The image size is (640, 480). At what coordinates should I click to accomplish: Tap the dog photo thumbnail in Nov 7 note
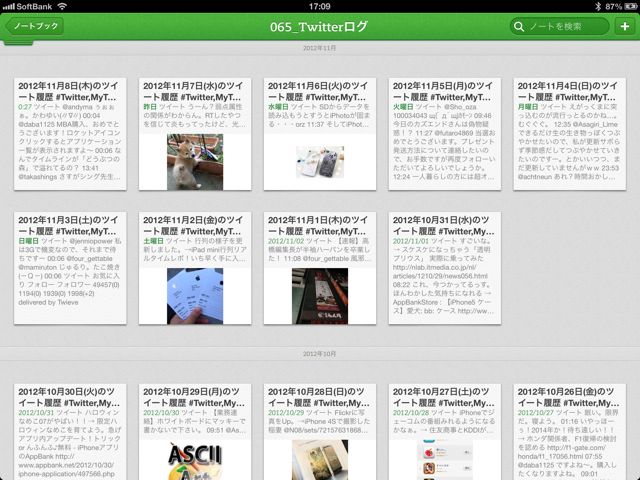coord(195,162)
